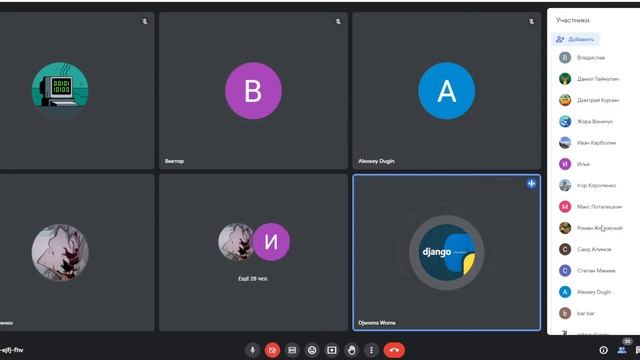Toggle the participants panel people icon

pyautogui.click(x=622, y=350)
